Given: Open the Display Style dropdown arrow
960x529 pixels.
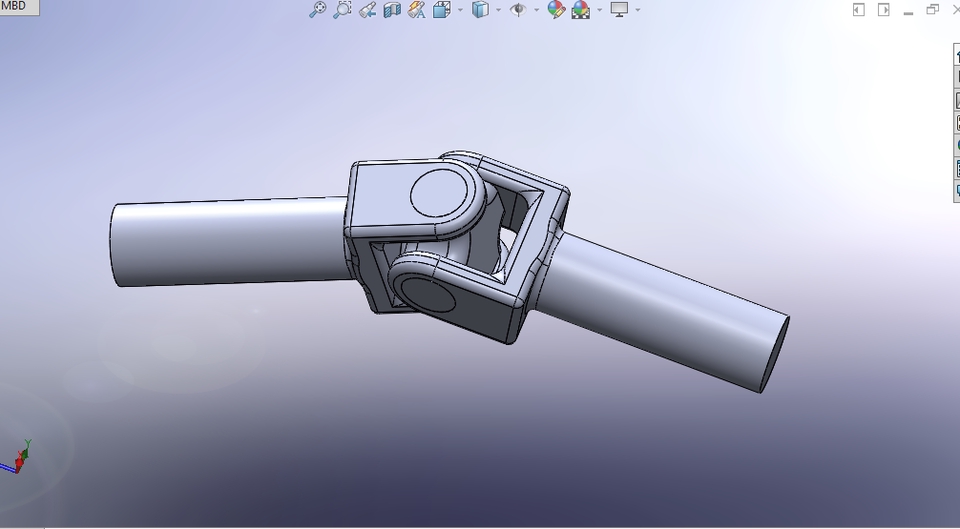Looking at the screenshot, I should tap(498, 10).
